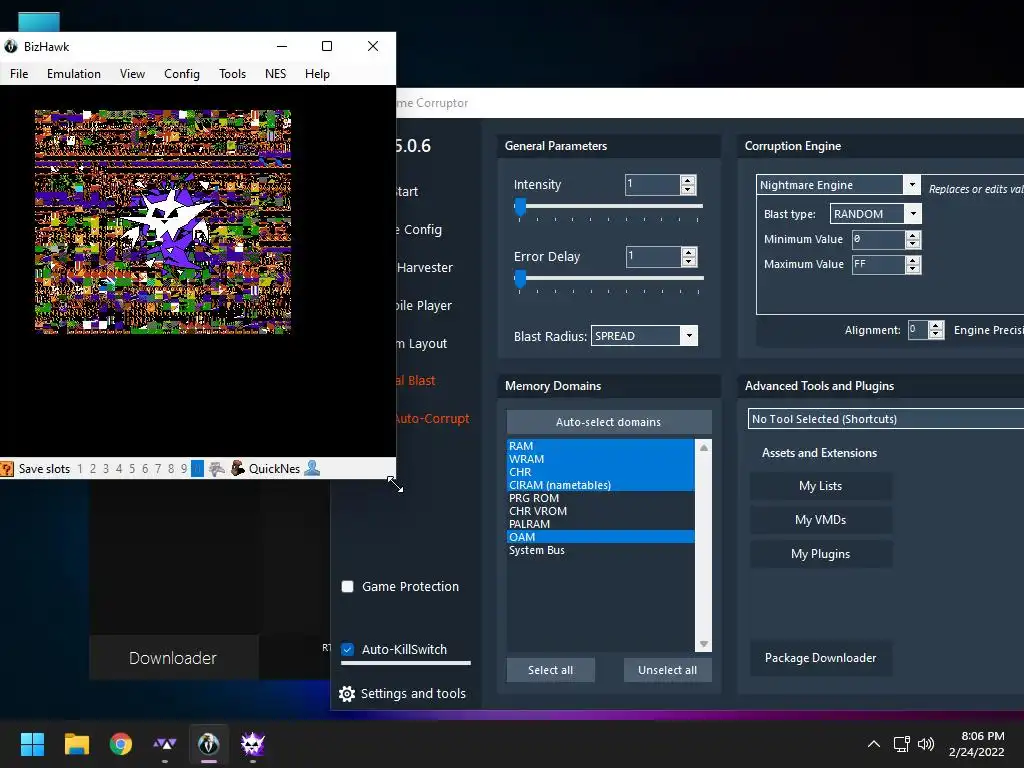Open the Blast type dropdown
The height and width of the screenshot is (768, 1024).
pyautogui.click(x=913, y=214)
